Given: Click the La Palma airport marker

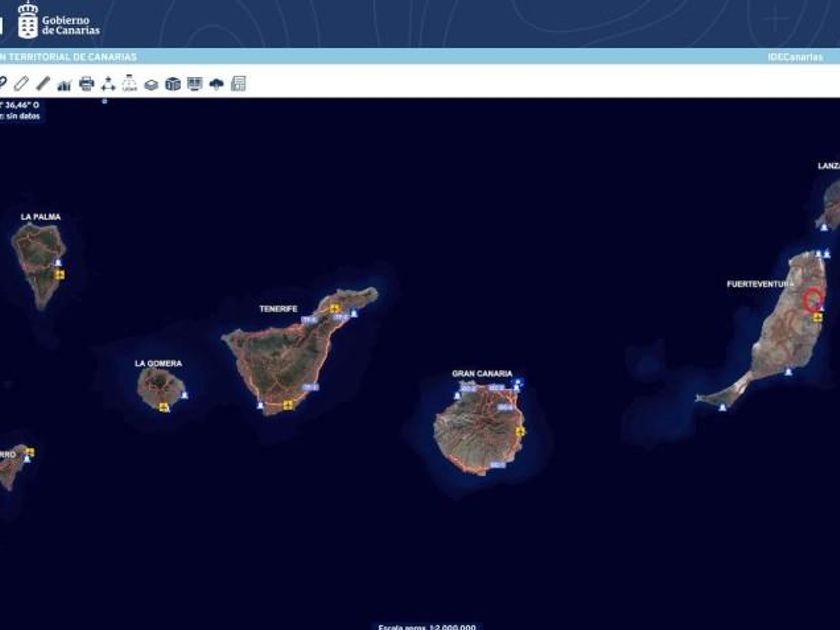Looking at the screenshot, I should click(59, 275).
